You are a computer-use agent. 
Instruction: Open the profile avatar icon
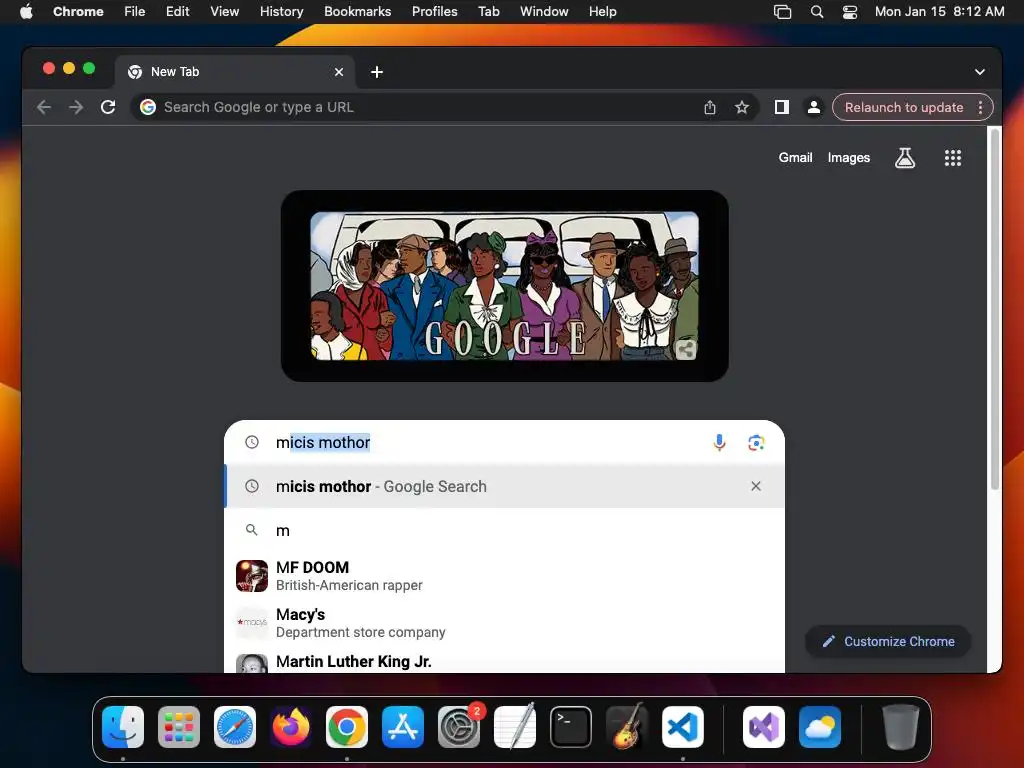[813, 107]
